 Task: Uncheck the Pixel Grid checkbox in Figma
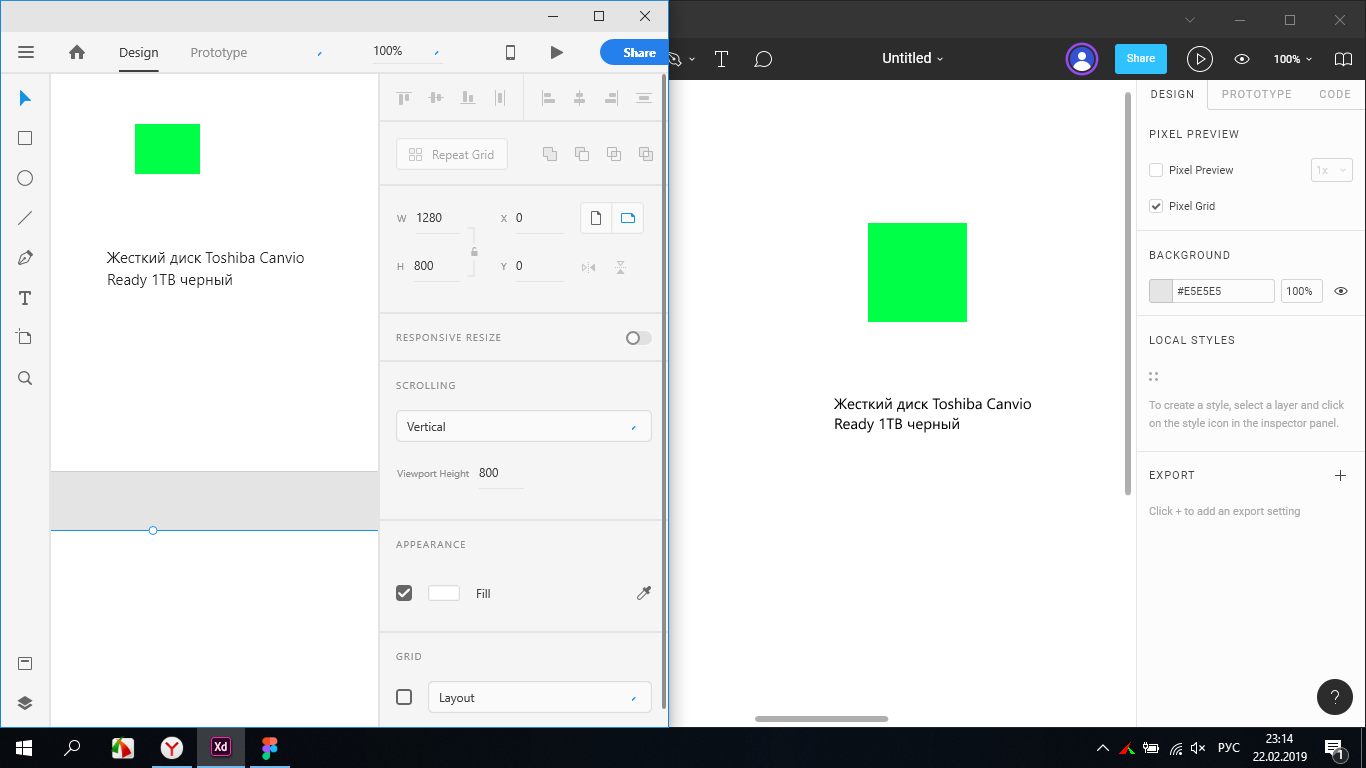(x=1156, y=206)
